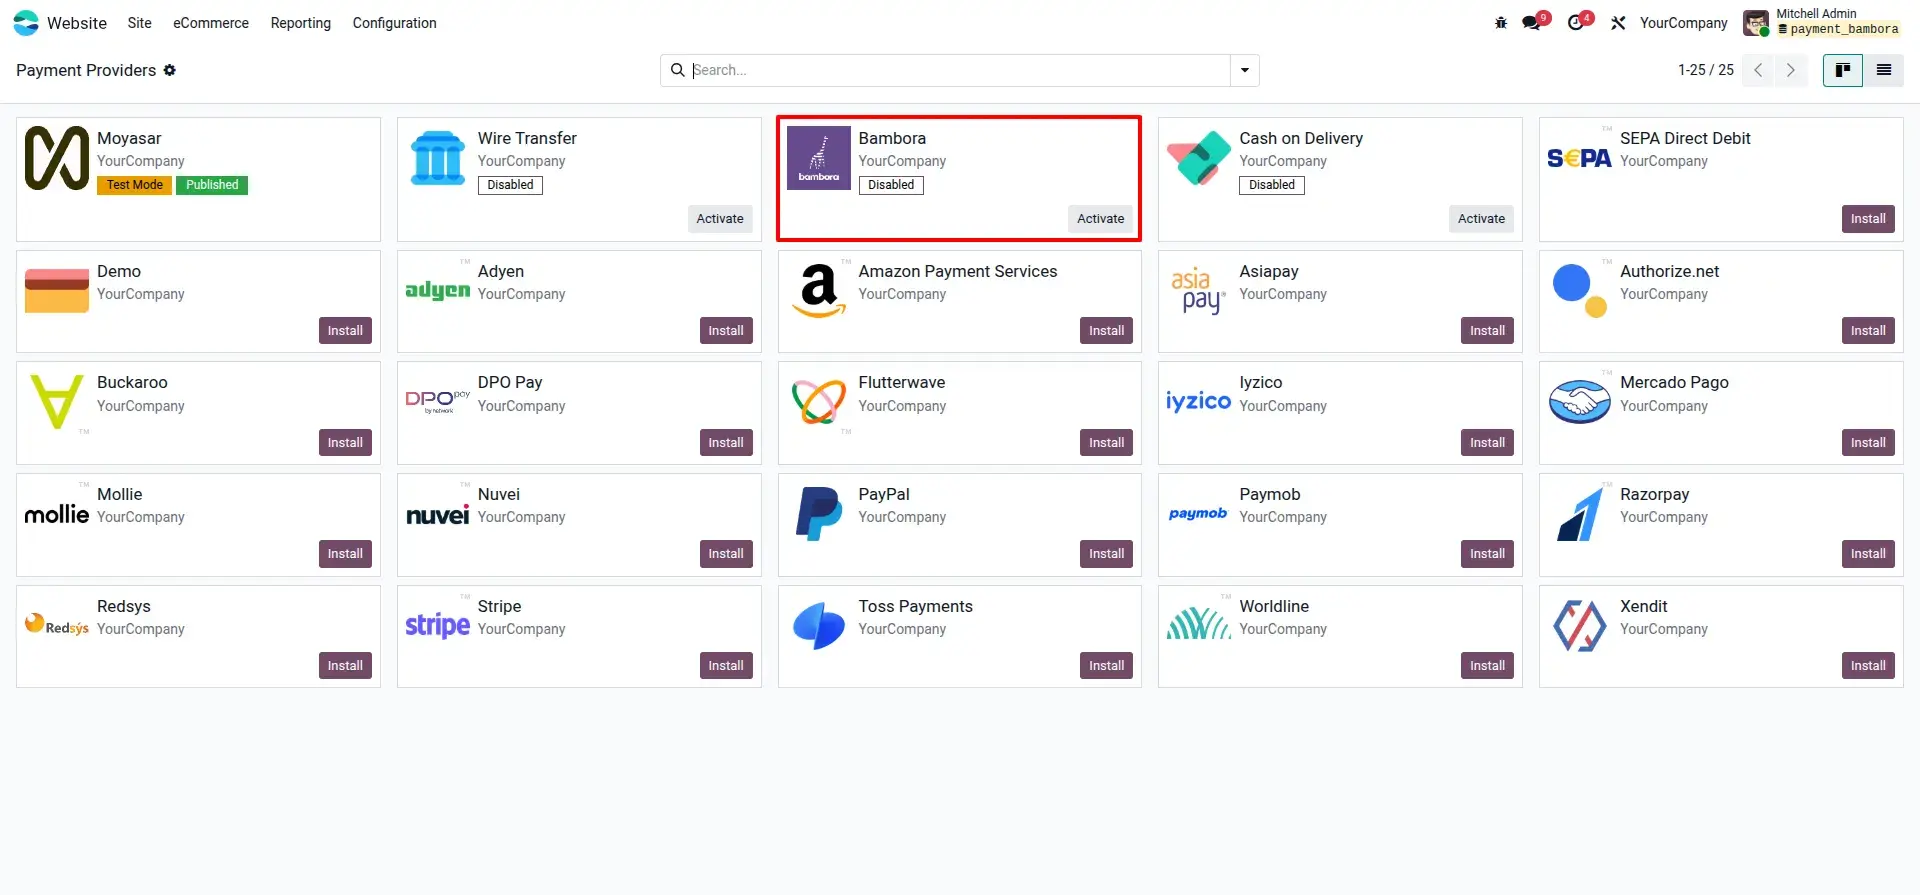Open the Site menu
Image resolution: width=1920 pixels, height=895 pixels.
(140, 23)
